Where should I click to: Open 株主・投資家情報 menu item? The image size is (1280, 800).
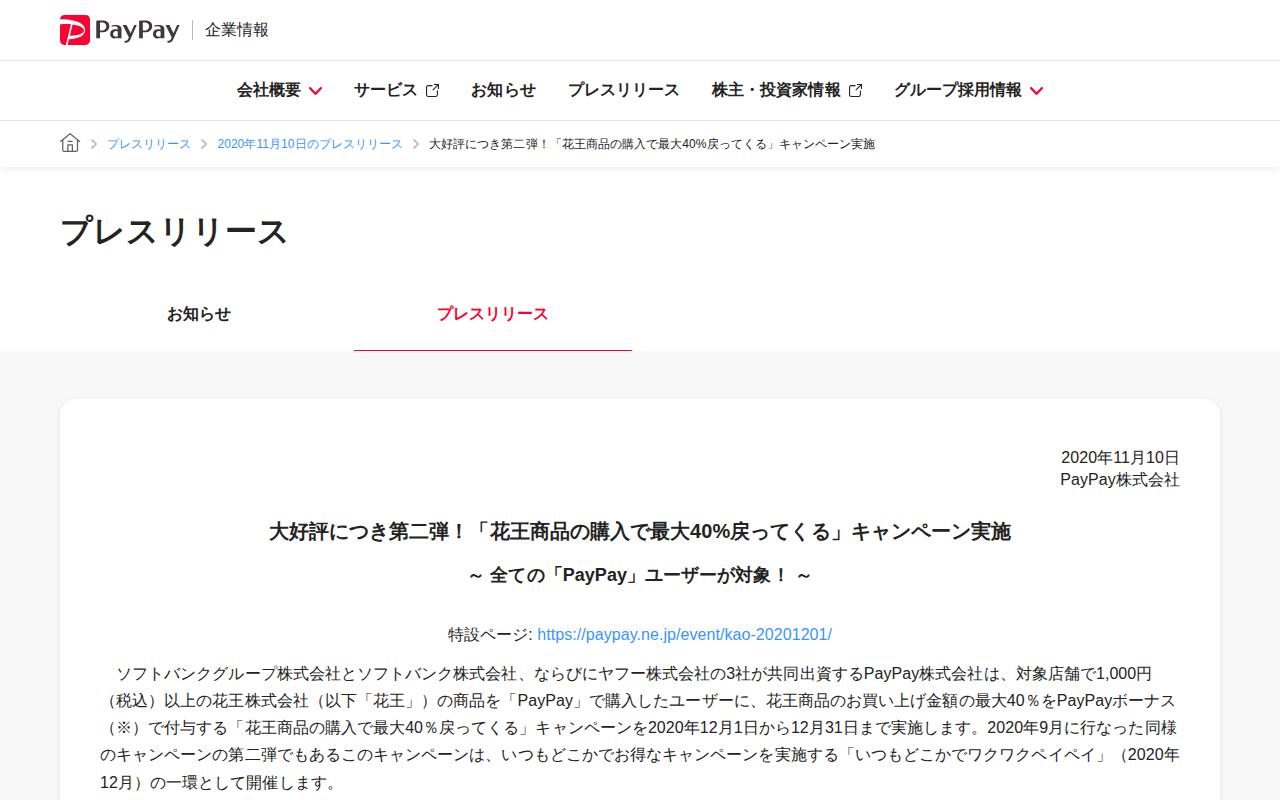(x=776, y=90)
